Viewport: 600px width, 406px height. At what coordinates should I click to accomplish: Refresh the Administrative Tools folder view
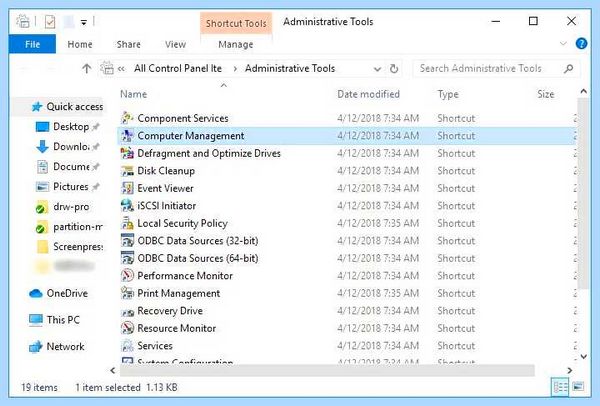click(x=394, y=69)
